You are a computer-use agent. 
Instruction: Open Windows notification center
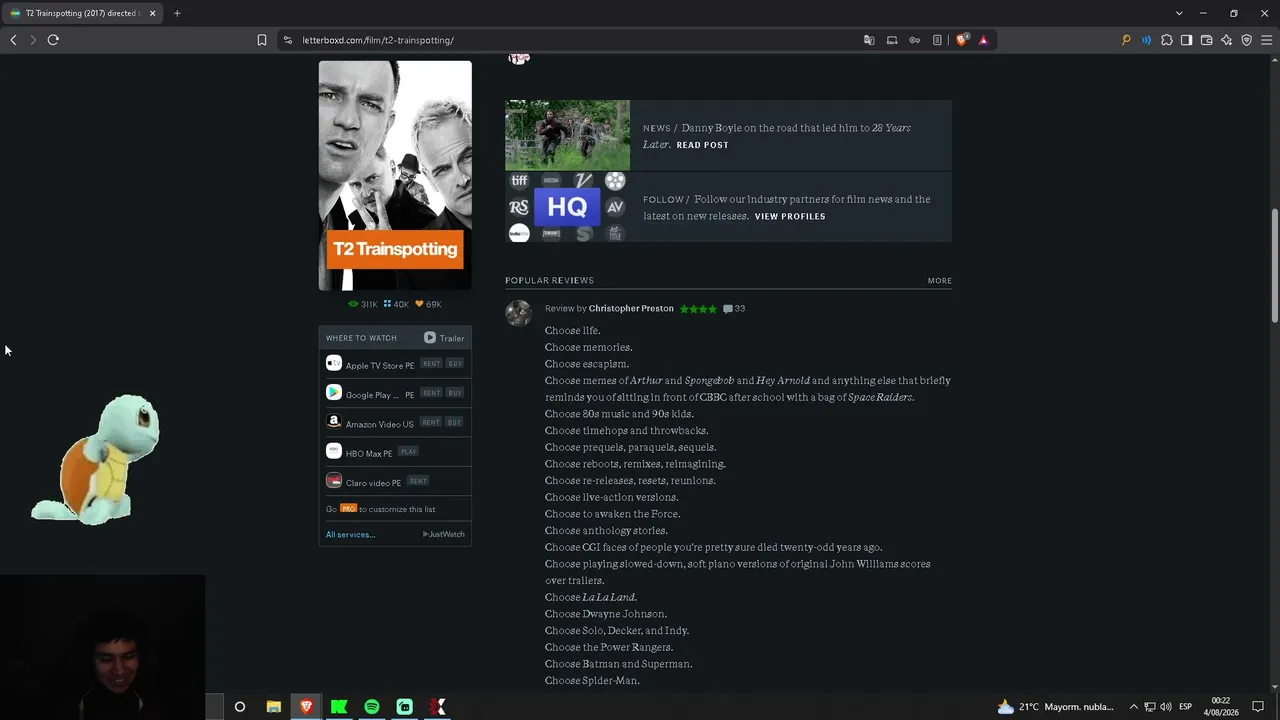(1258, 707)
